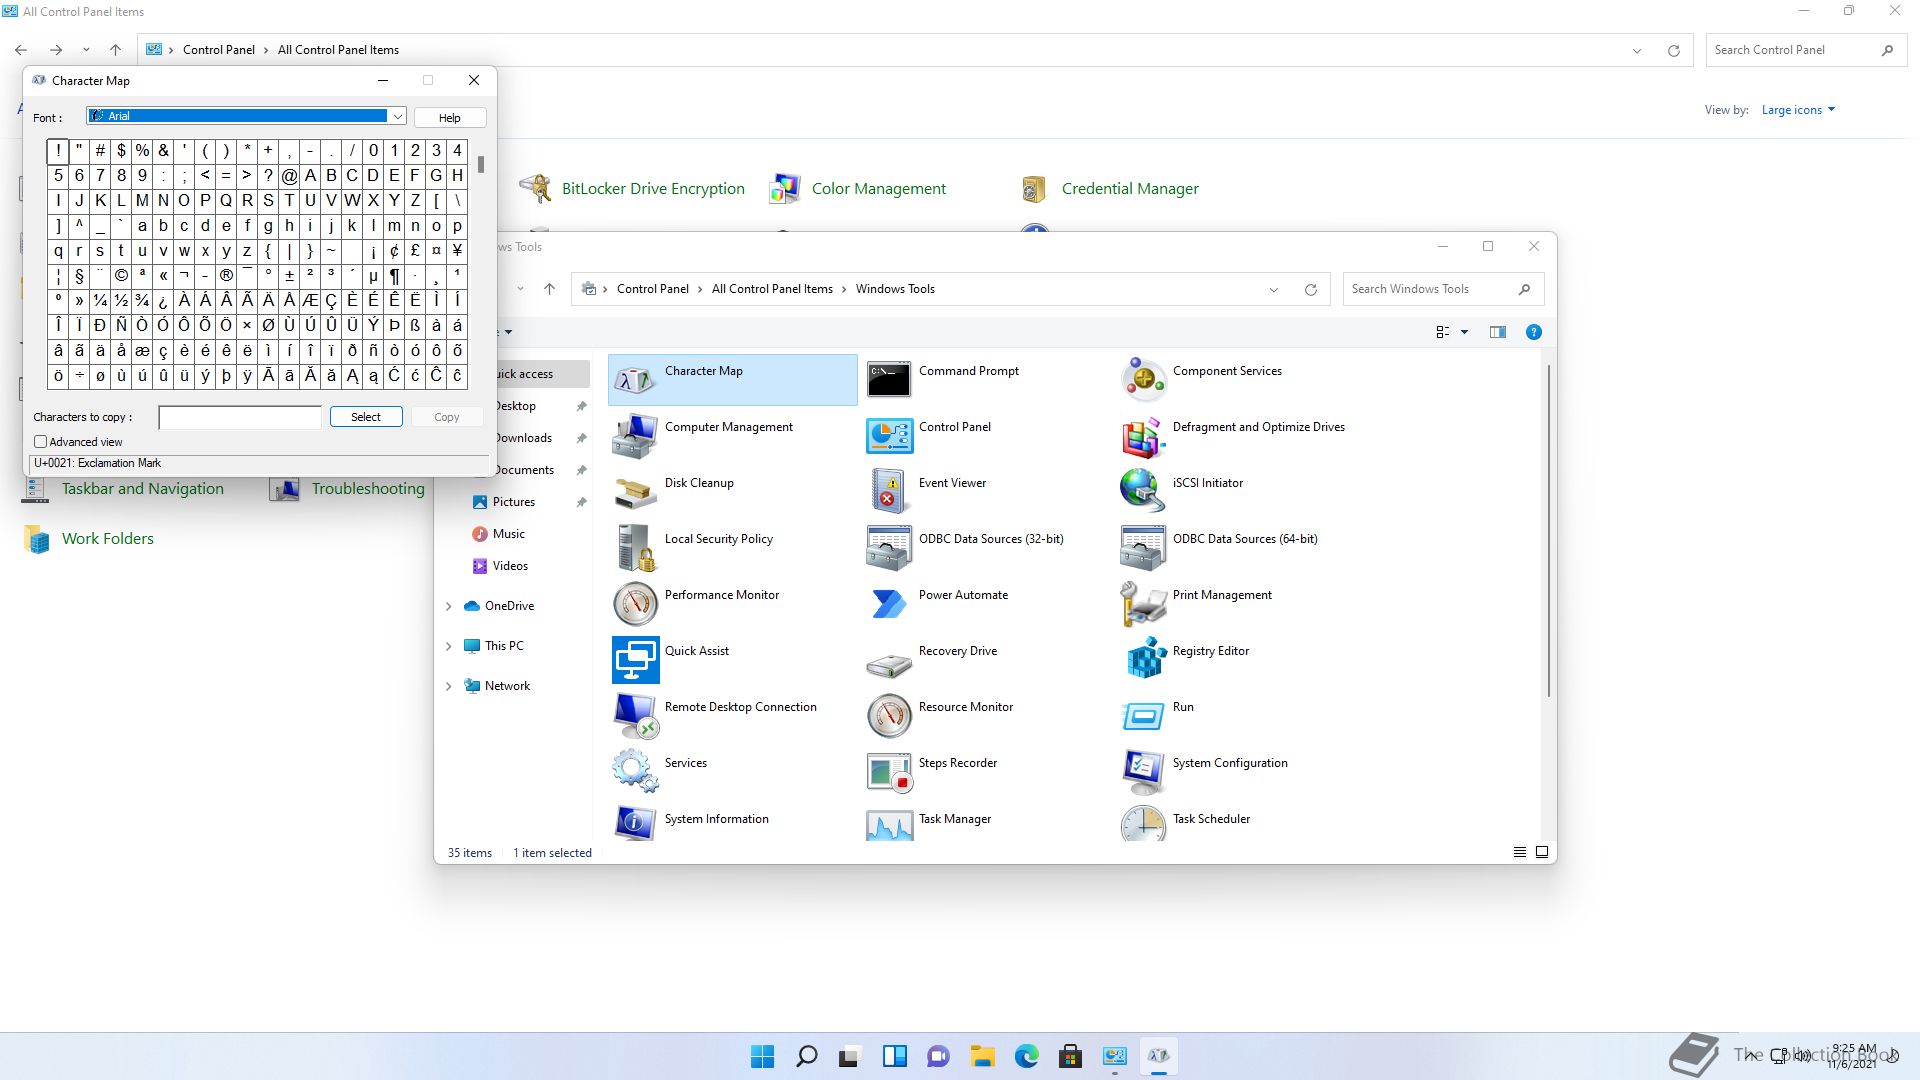Open Windows Tools address bar history dropdown
Image resolution: width=1920 pixels, height=1080 pixels.
click(x=1274, y=290)
